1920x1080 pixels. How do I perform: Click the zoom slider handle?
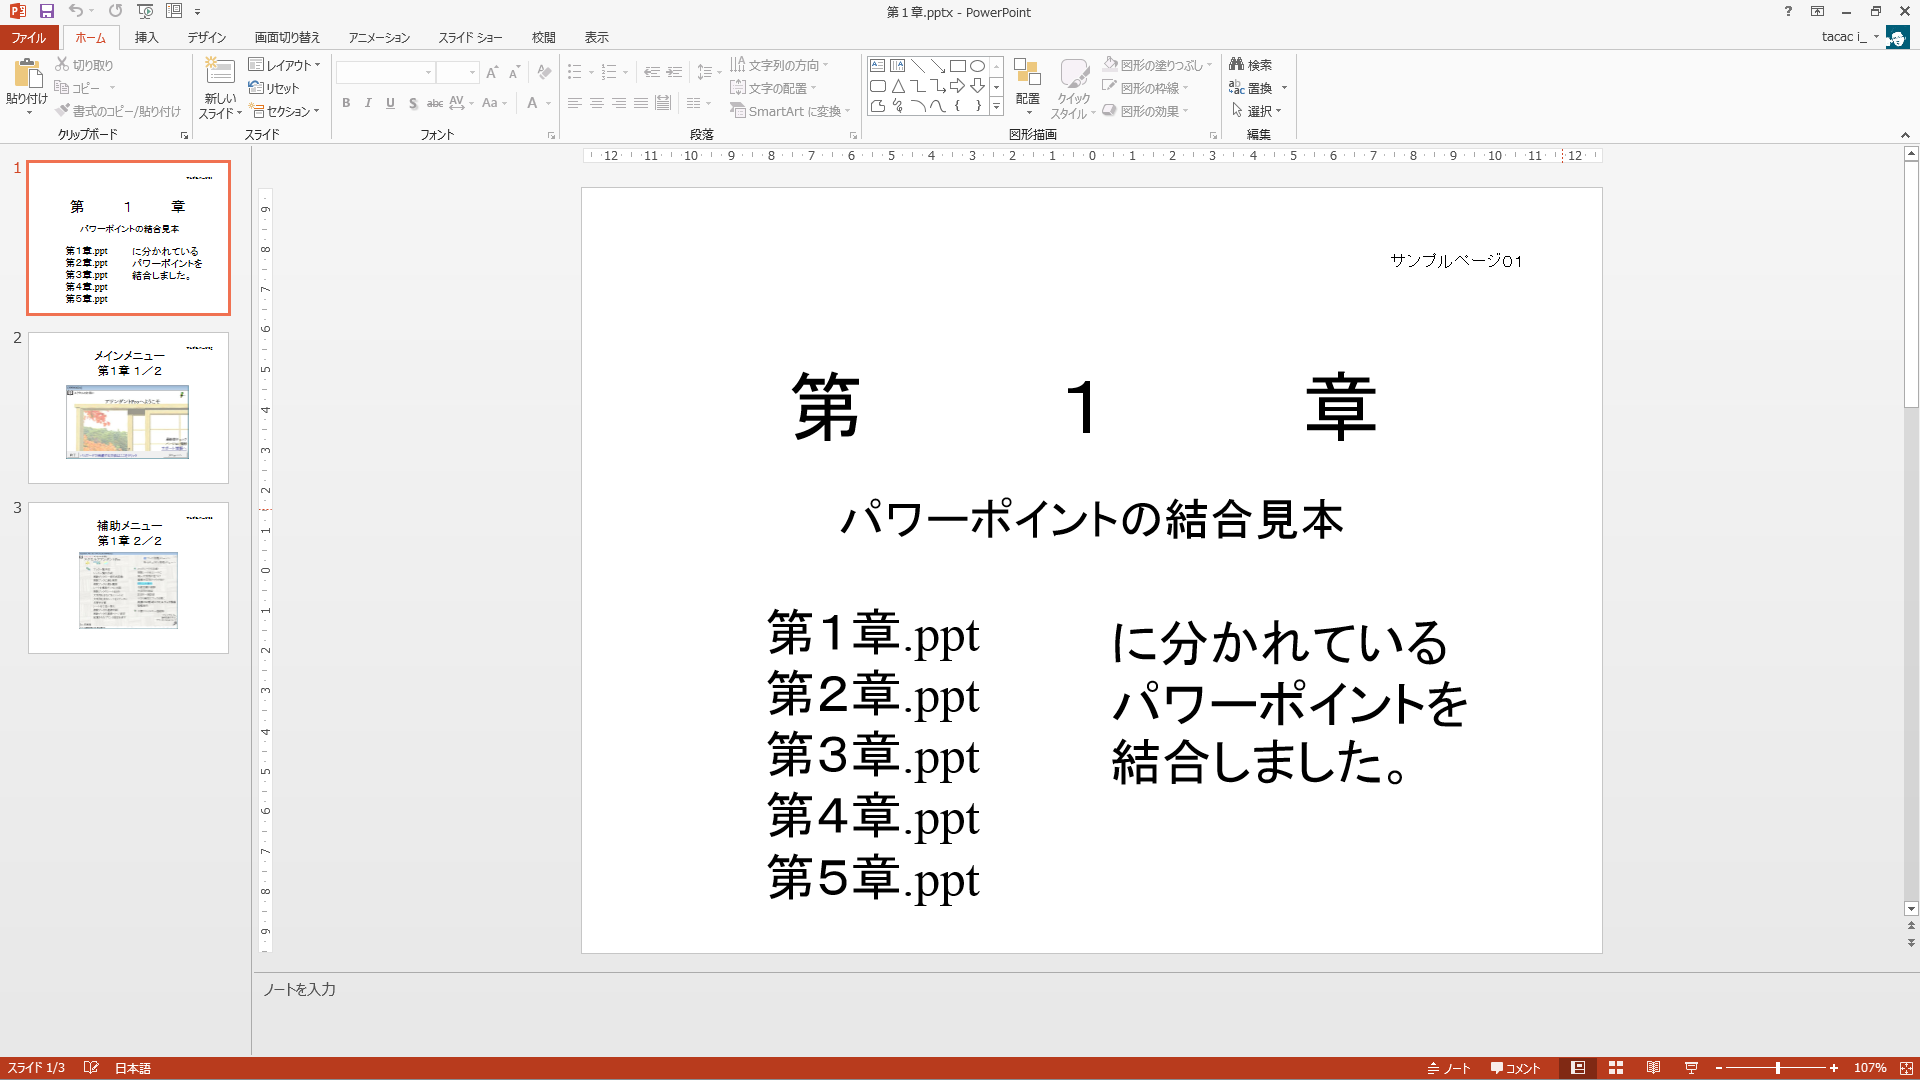(1778, 1068)
